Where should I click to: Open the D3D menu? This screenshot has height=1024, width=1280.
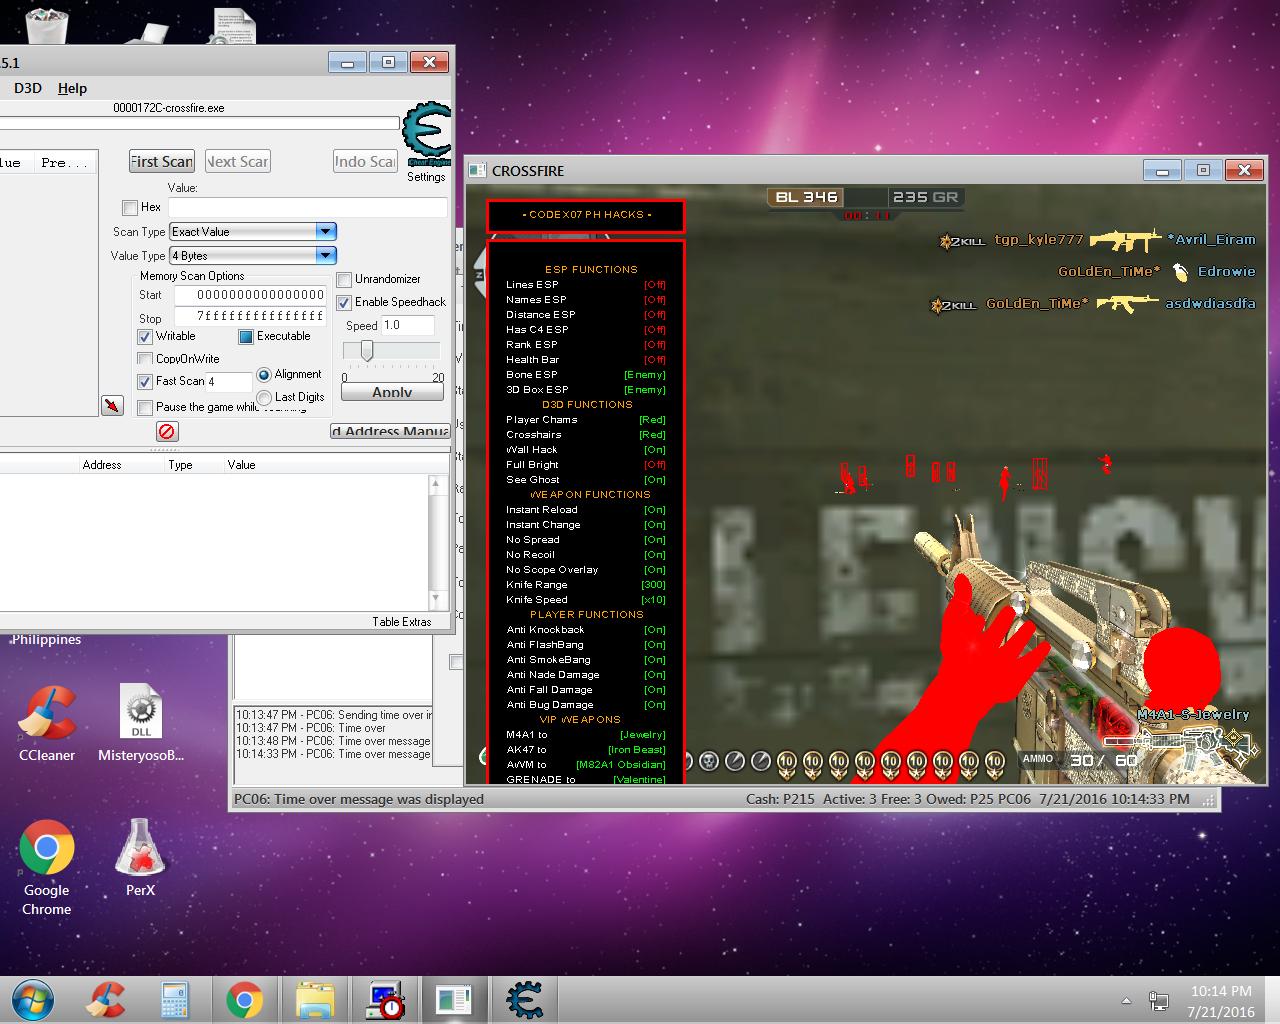tap(28, 88)
